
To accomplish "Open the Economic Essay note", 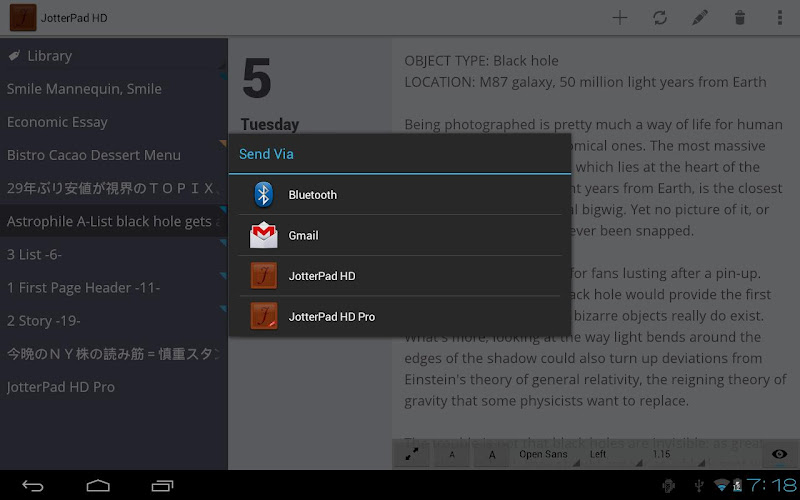I will pyautogui.click(x=113, y=121).
